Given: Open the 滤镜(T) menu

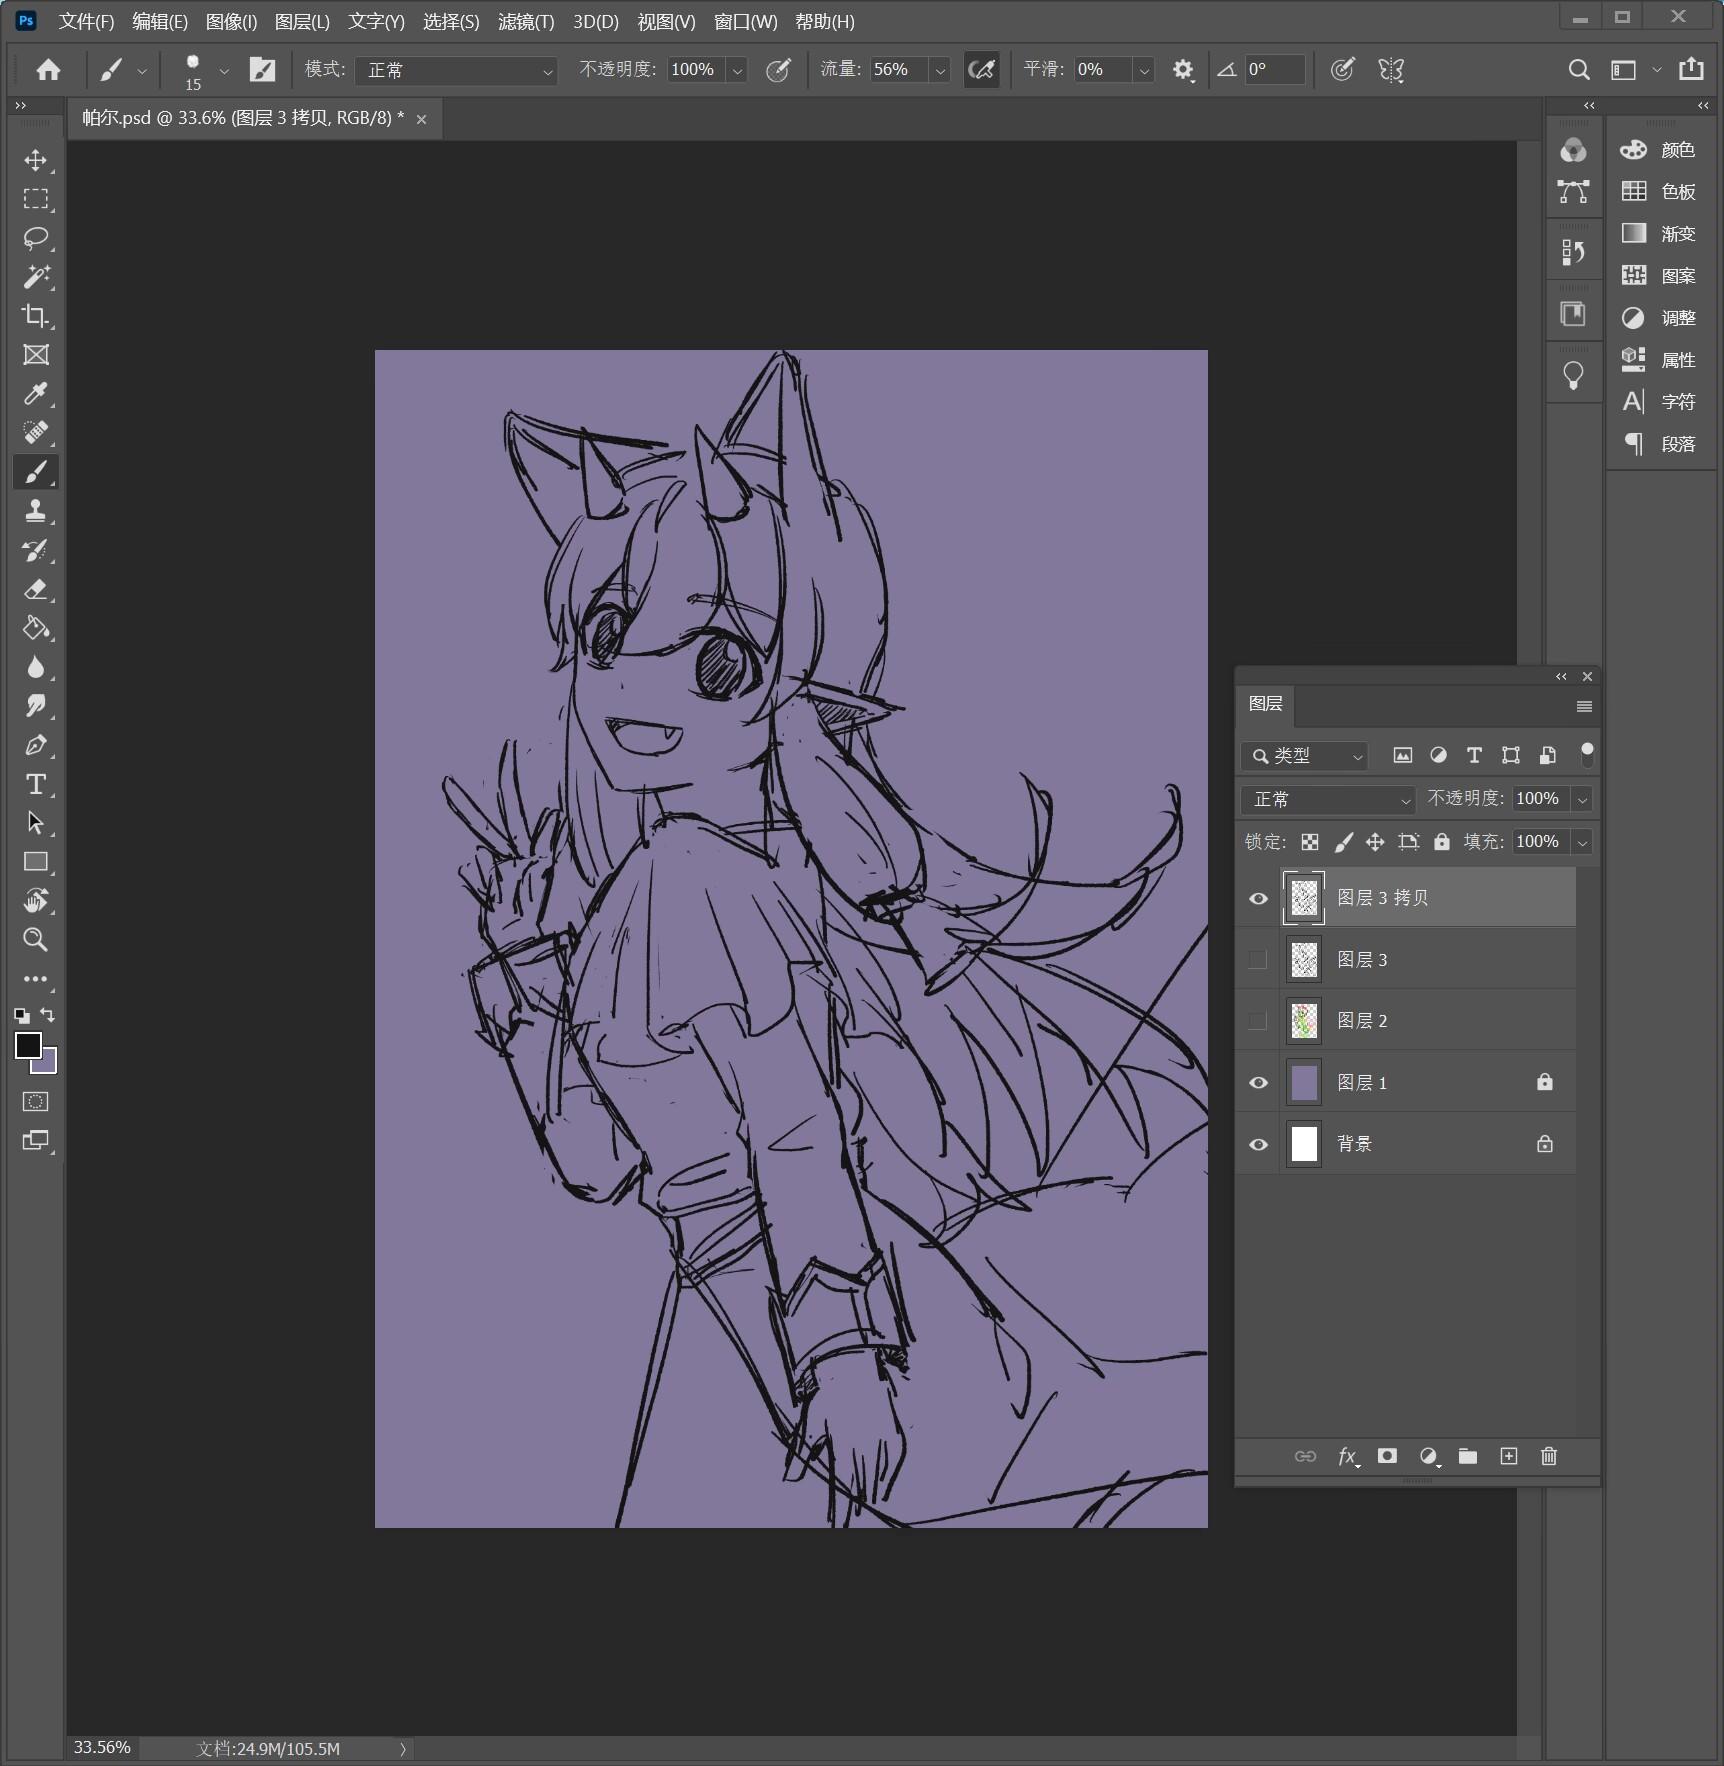Looking at the screenshot, I should click(526, 22).
